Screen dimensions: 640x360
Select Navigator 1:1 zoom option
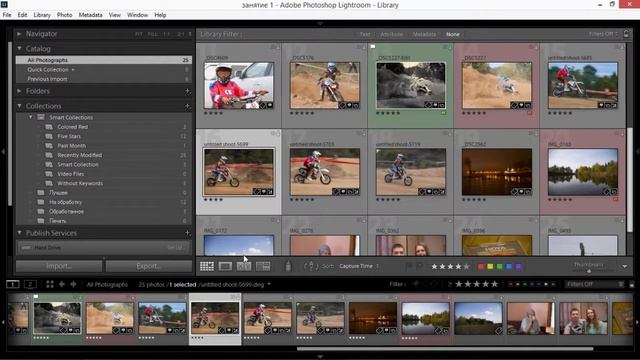tap(167, 34)
